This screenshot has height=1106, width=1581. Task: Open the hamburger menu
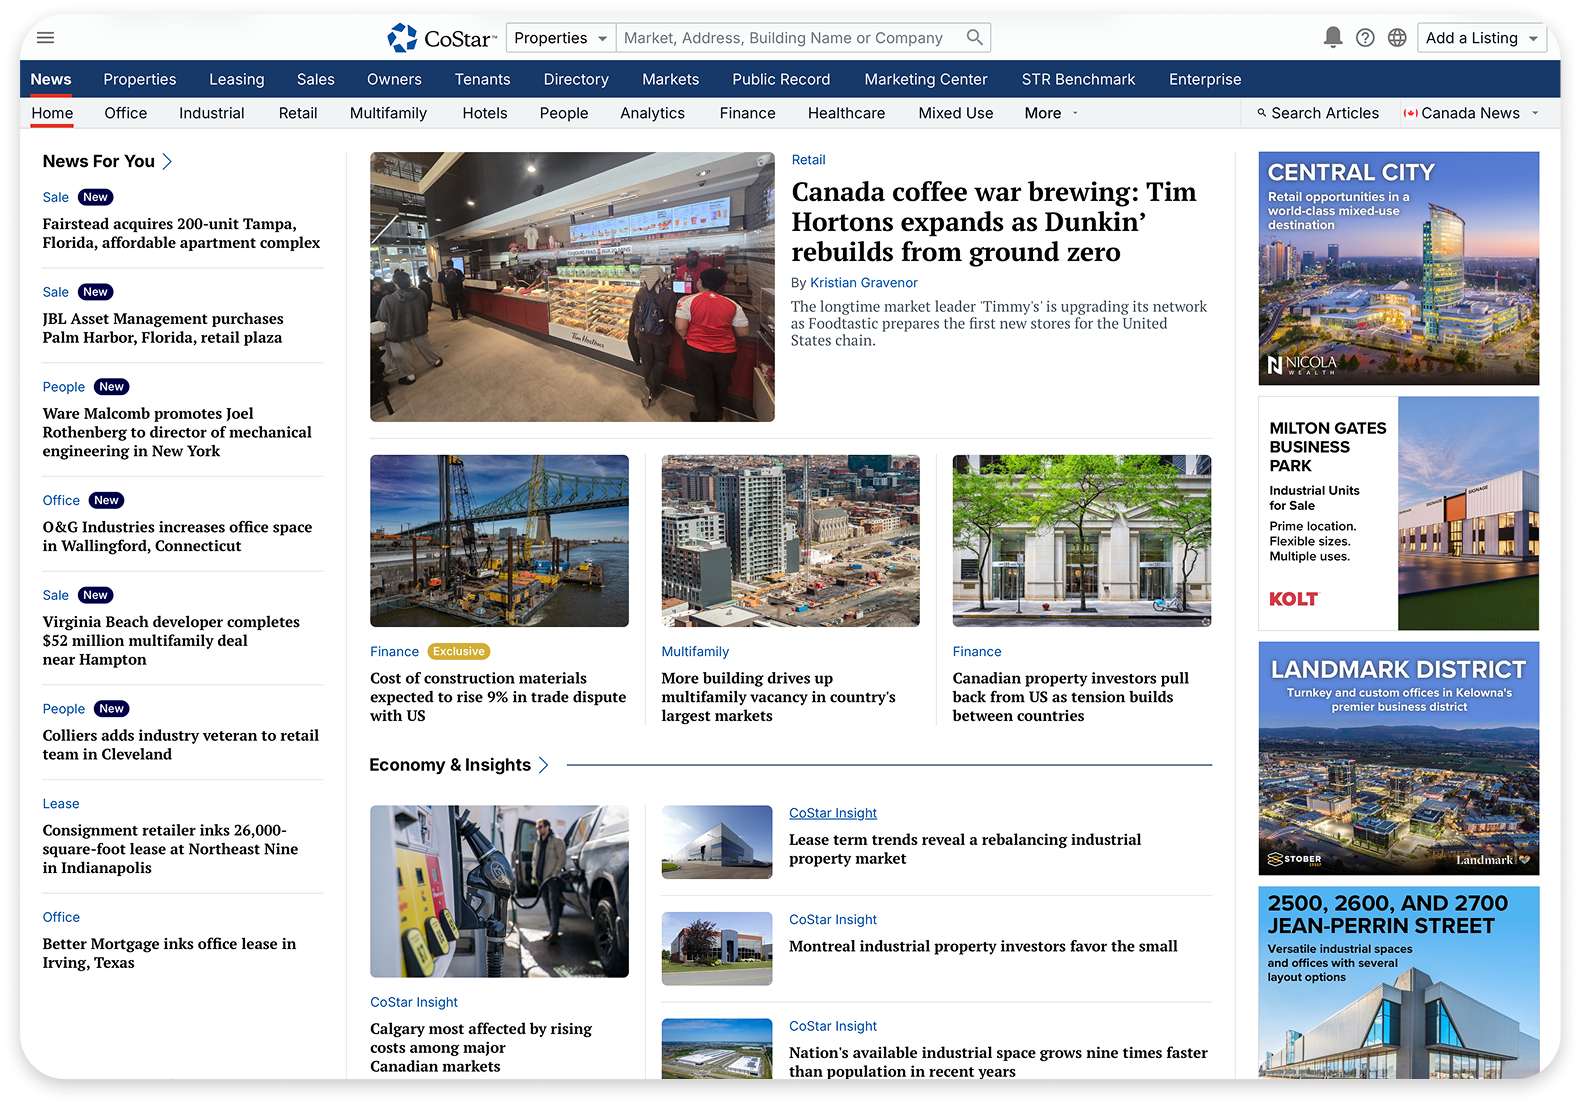45,38
